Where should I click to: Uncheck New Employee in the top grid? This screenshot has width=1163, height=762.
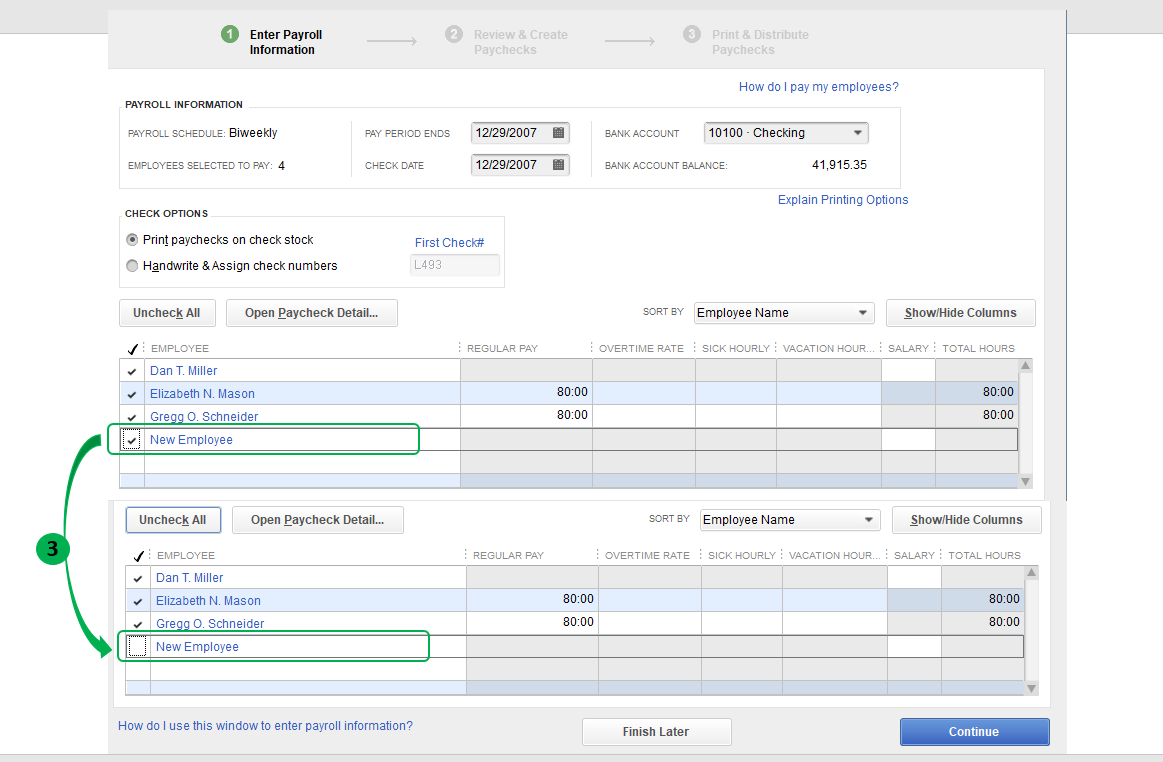pos(131,439)
